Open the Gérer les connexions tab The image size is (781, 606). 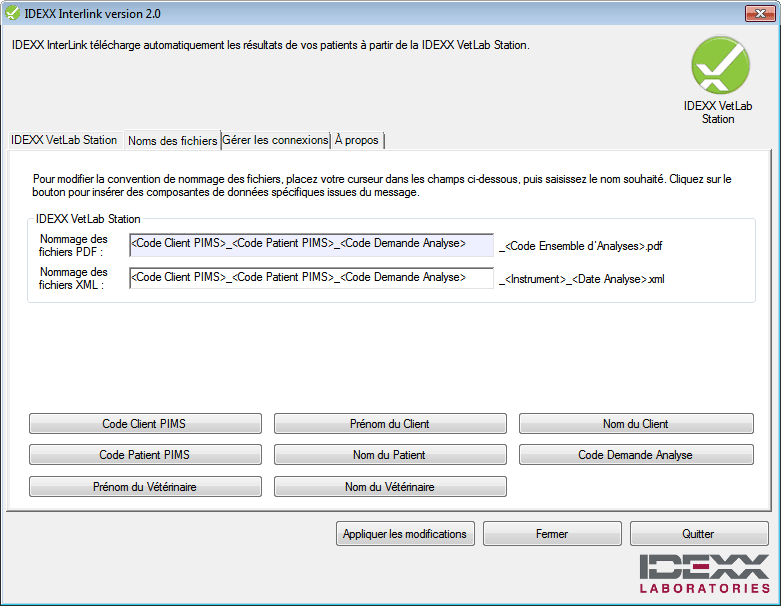275,140
